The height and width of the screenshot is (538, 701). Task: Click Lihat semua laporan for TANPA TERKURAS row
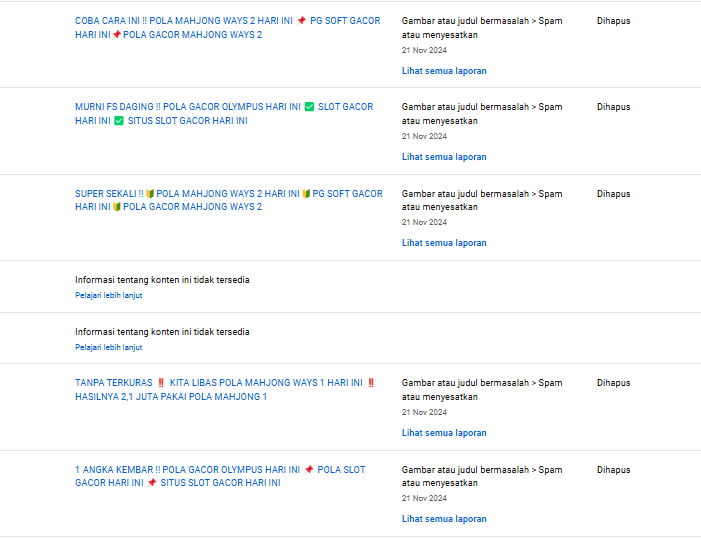click(x=444, y=433)
